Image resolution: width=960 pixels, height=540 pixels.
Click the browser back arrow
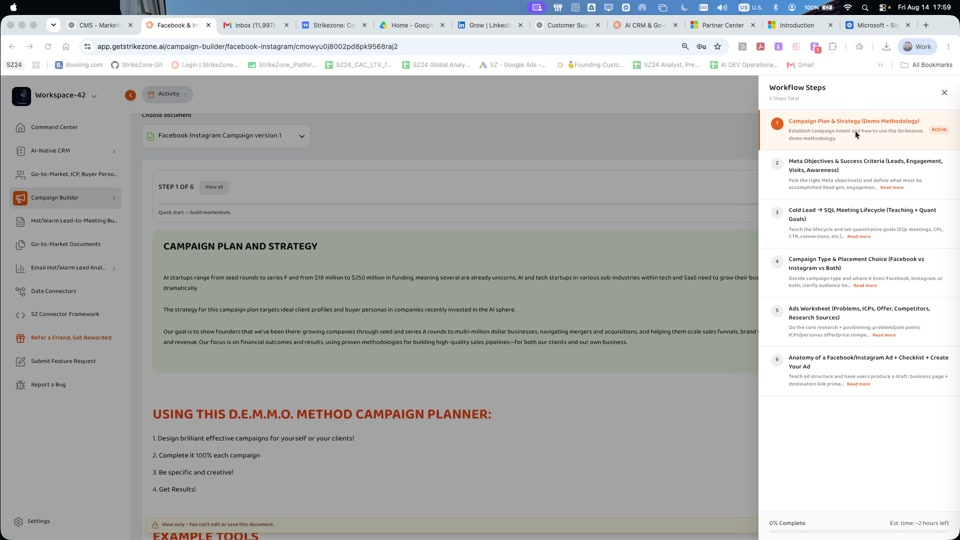[12, 47]
